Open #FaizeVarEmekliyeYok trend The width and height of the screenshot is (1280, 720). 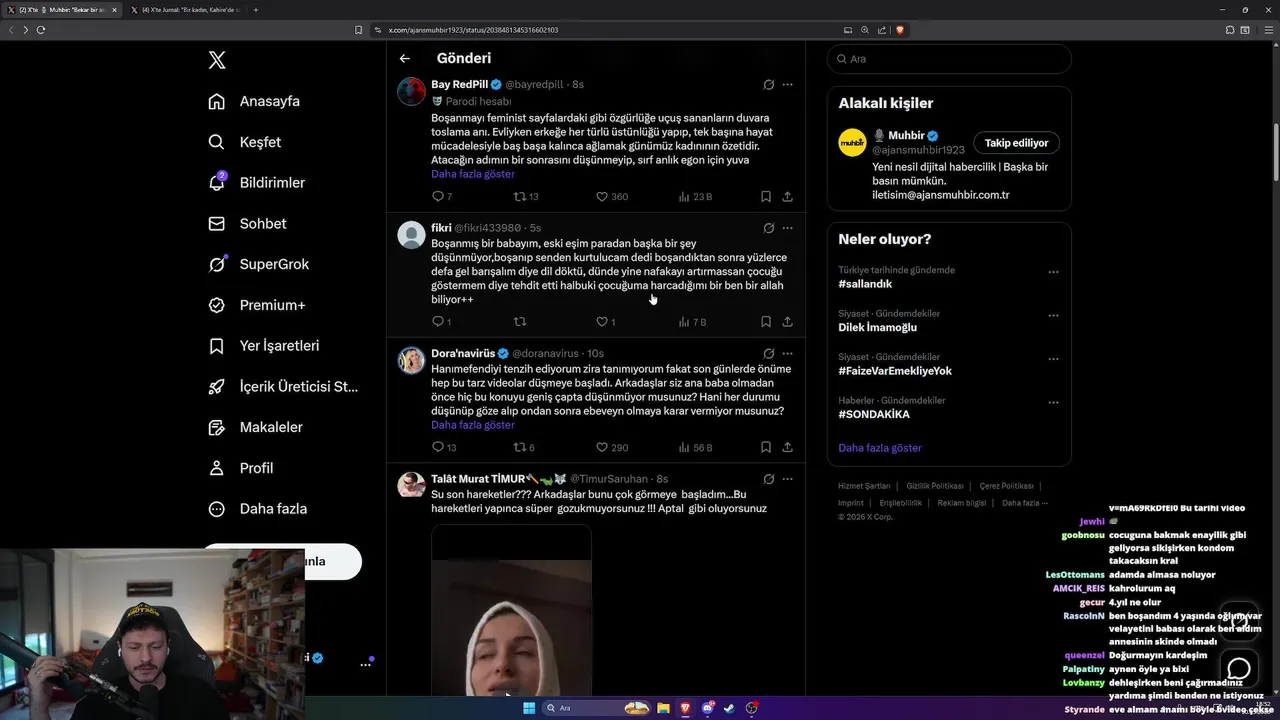895,371
